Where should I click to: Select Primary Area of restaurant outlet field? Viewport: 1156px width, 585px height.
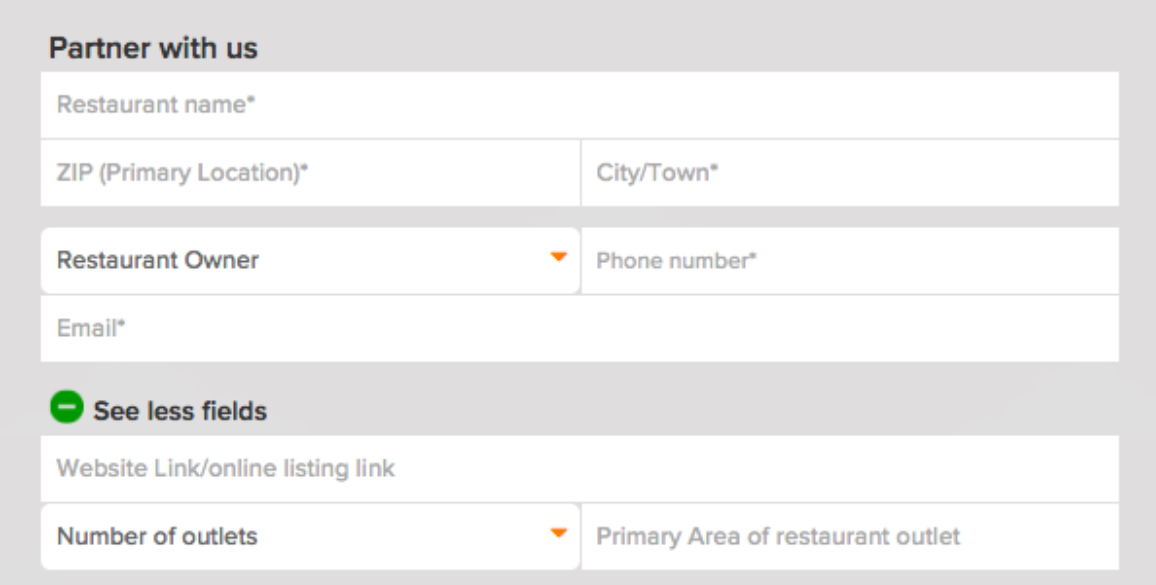850,536
